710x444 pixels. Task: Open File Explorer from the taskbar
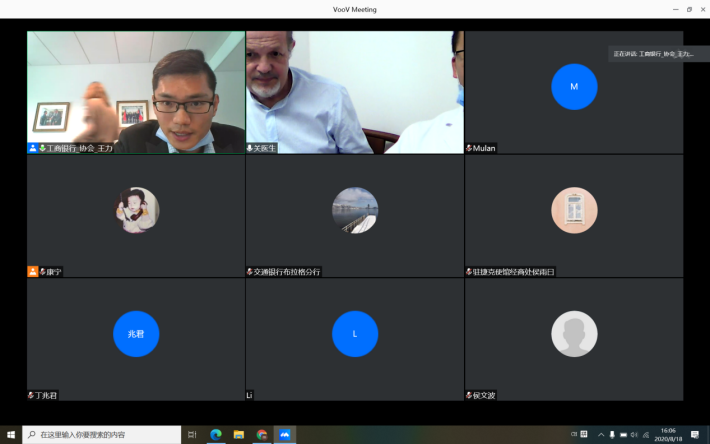click(239, 435)
